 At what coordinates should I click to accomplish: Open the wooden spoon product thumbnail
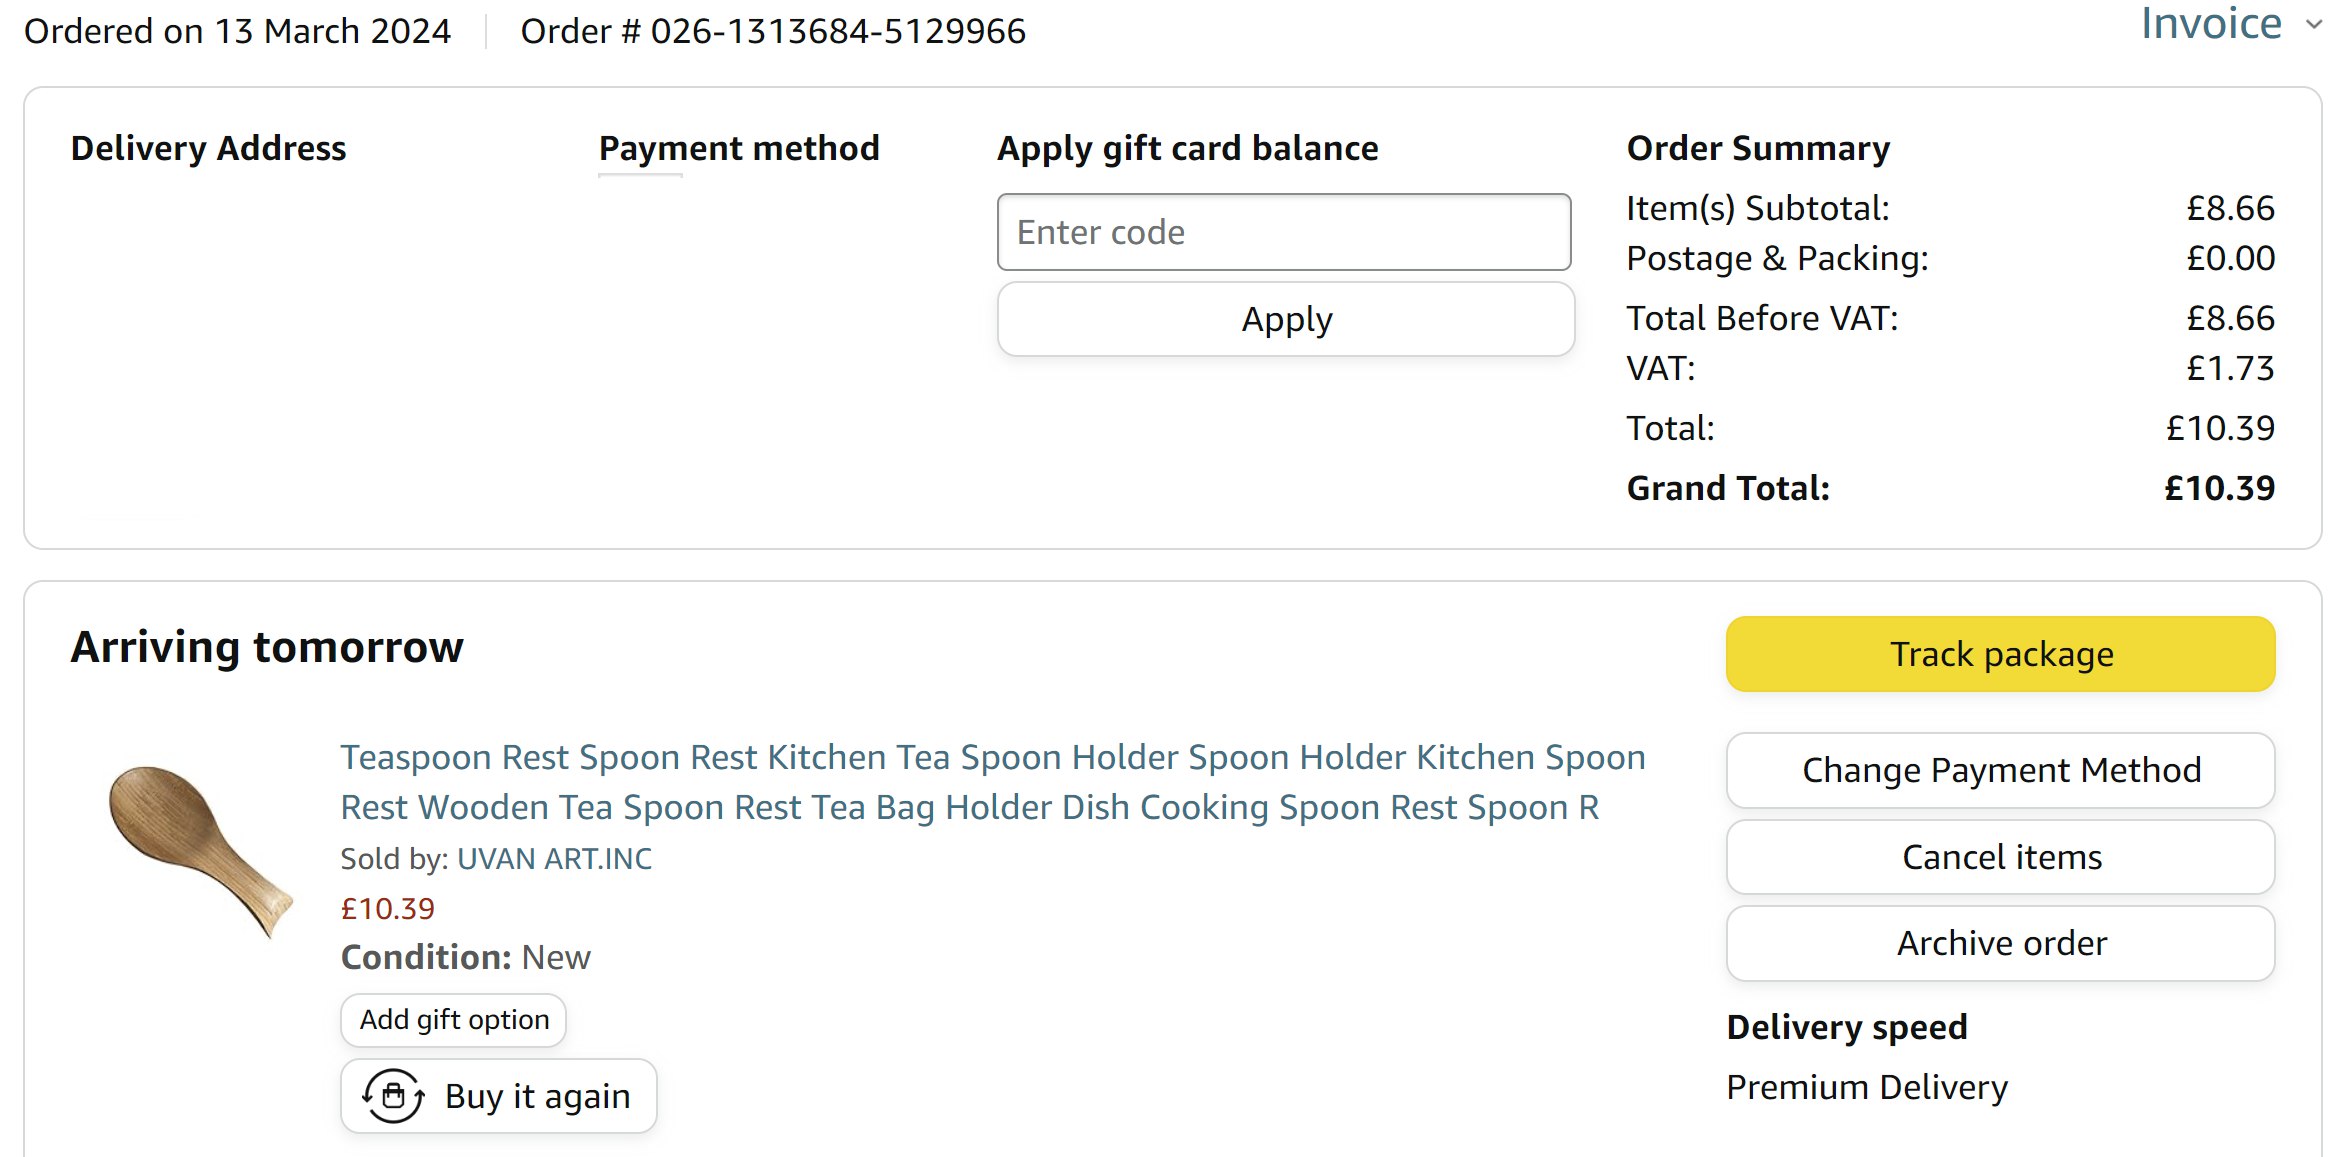(199, 850)
